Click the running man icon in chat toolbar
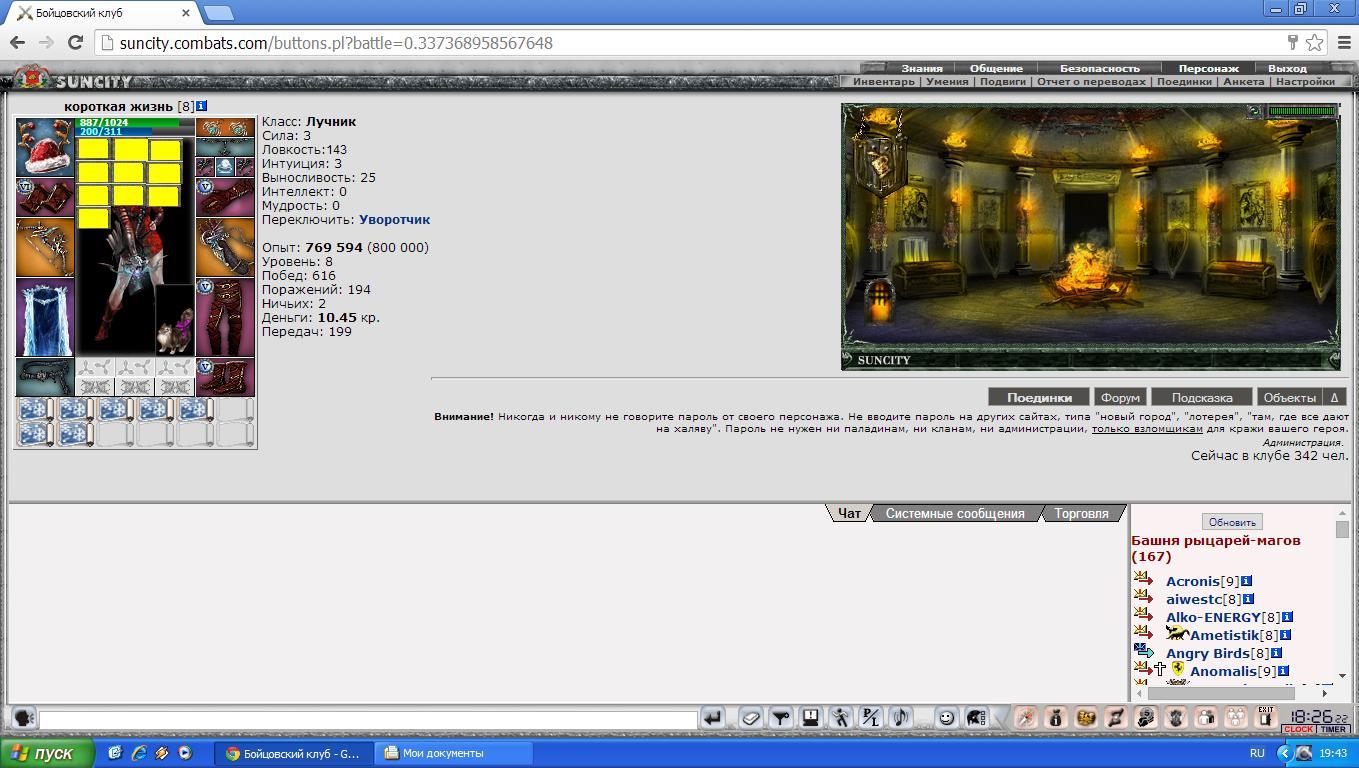This screenshot has width=1359, height=768. coord(841,717)
